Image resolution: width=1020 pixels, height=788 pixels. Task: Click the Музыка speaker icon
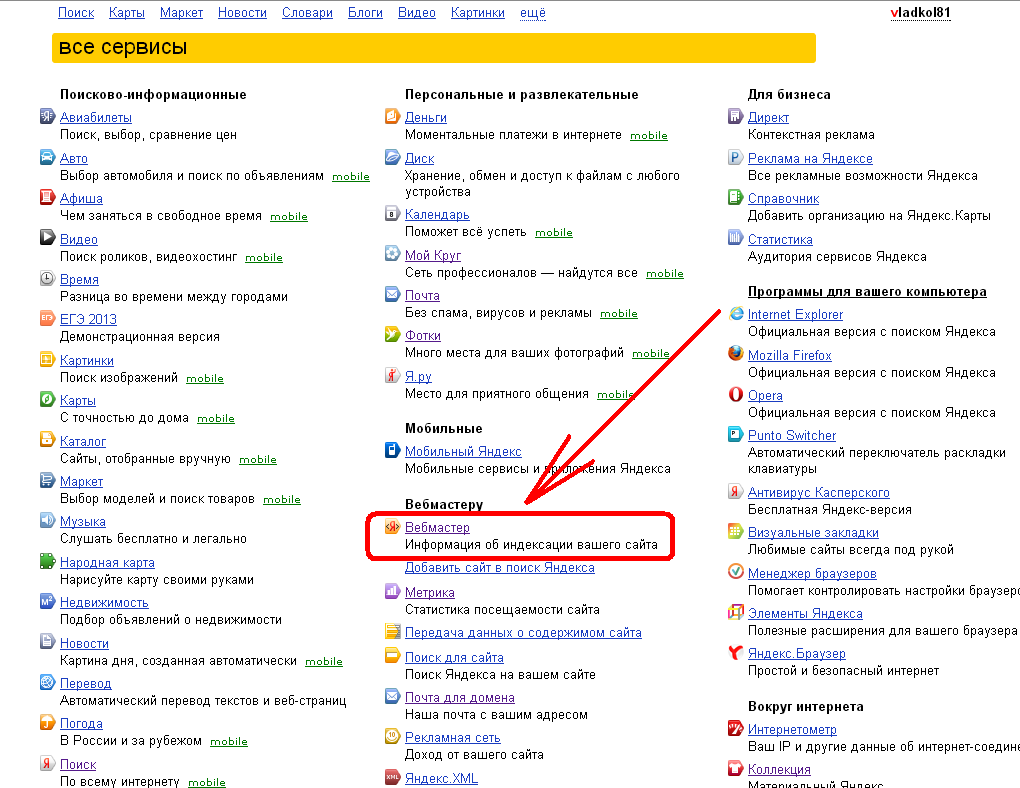point(47,520)
